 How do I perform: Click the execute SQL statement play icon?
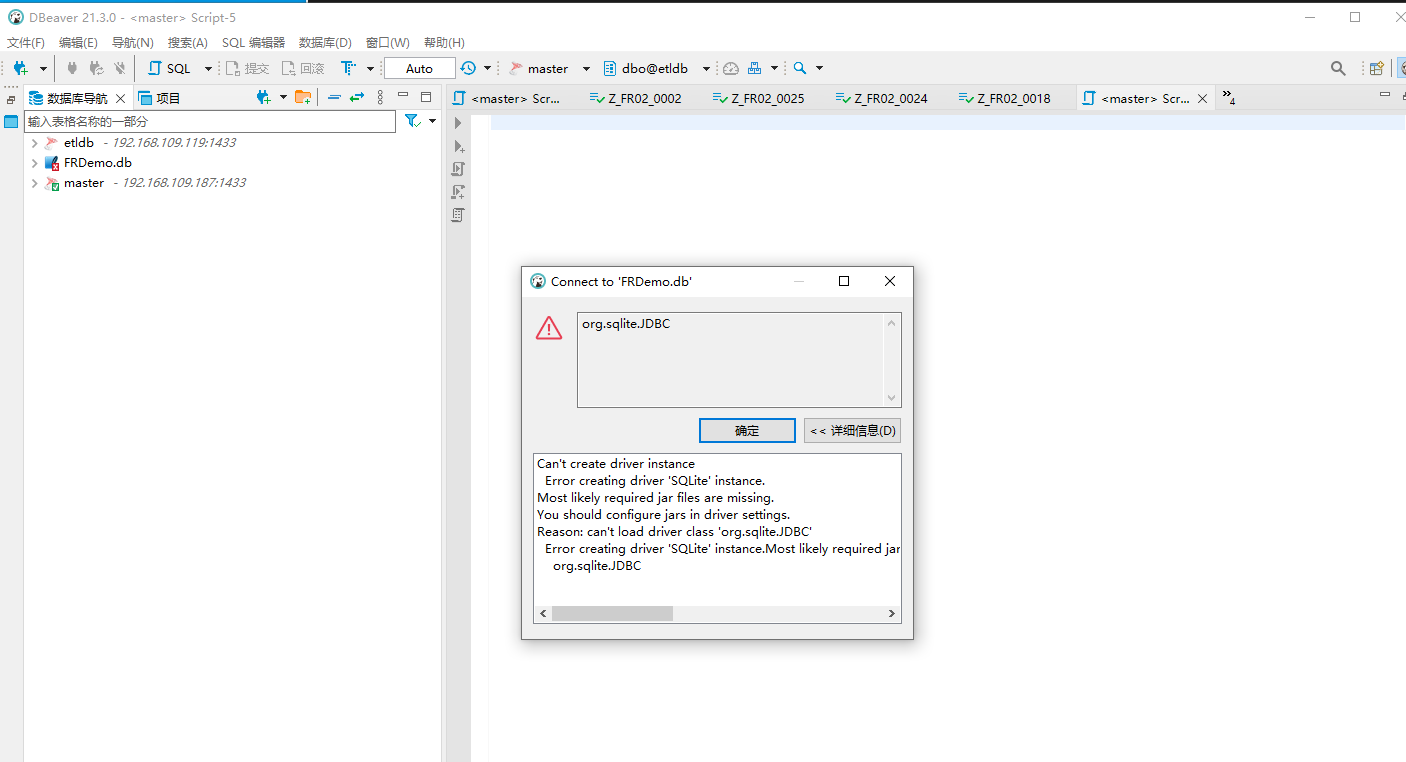coord(458,123)
